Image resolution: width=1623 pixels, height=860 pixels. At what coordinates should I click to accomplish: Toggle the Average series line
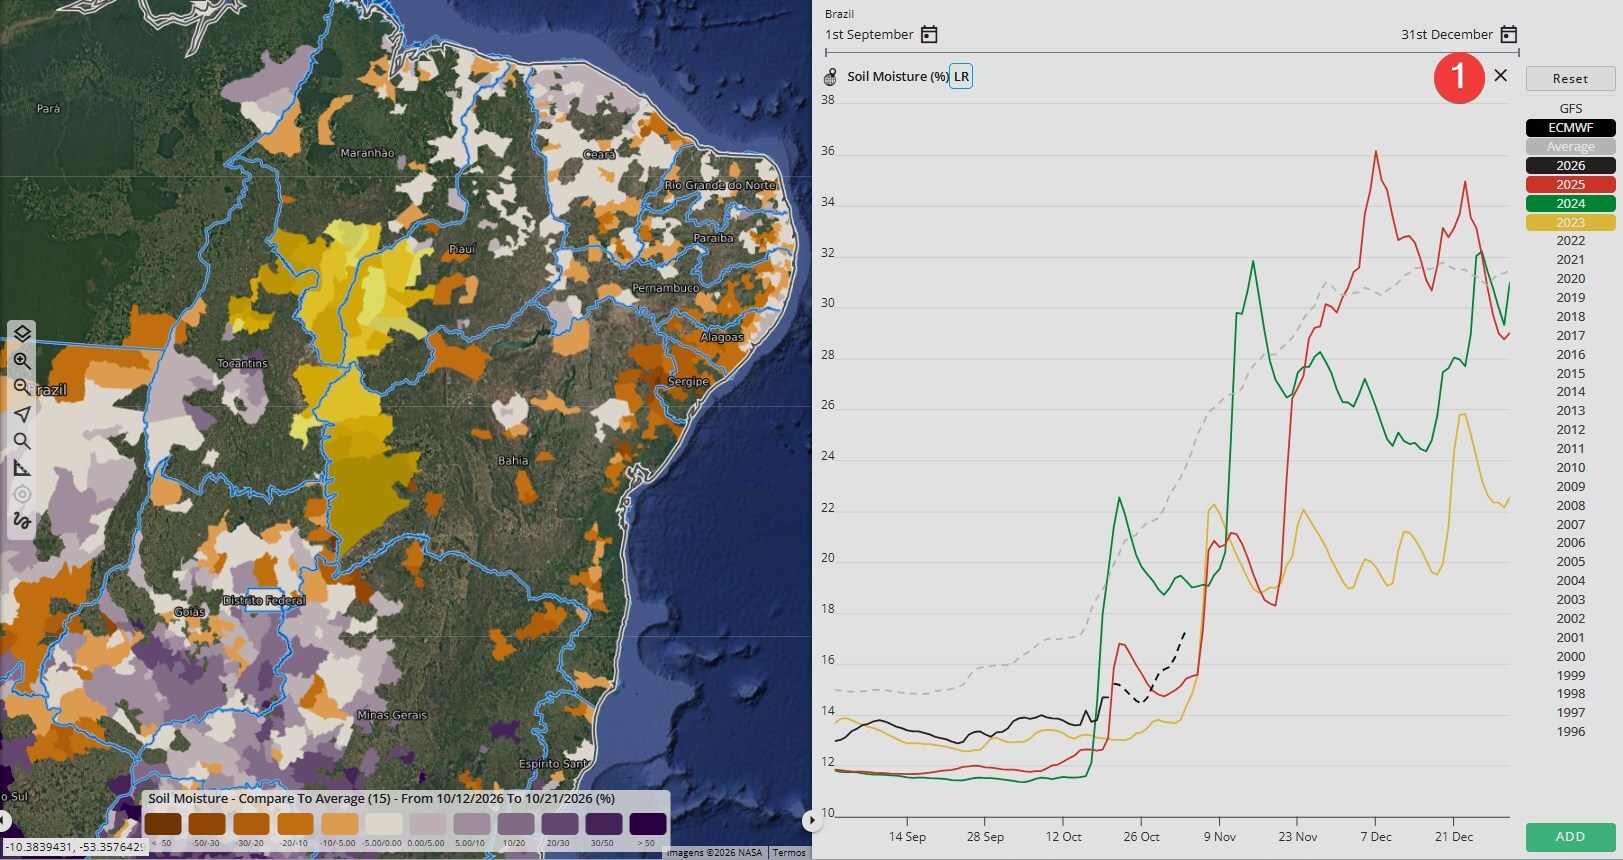(x=1570, y=147)
